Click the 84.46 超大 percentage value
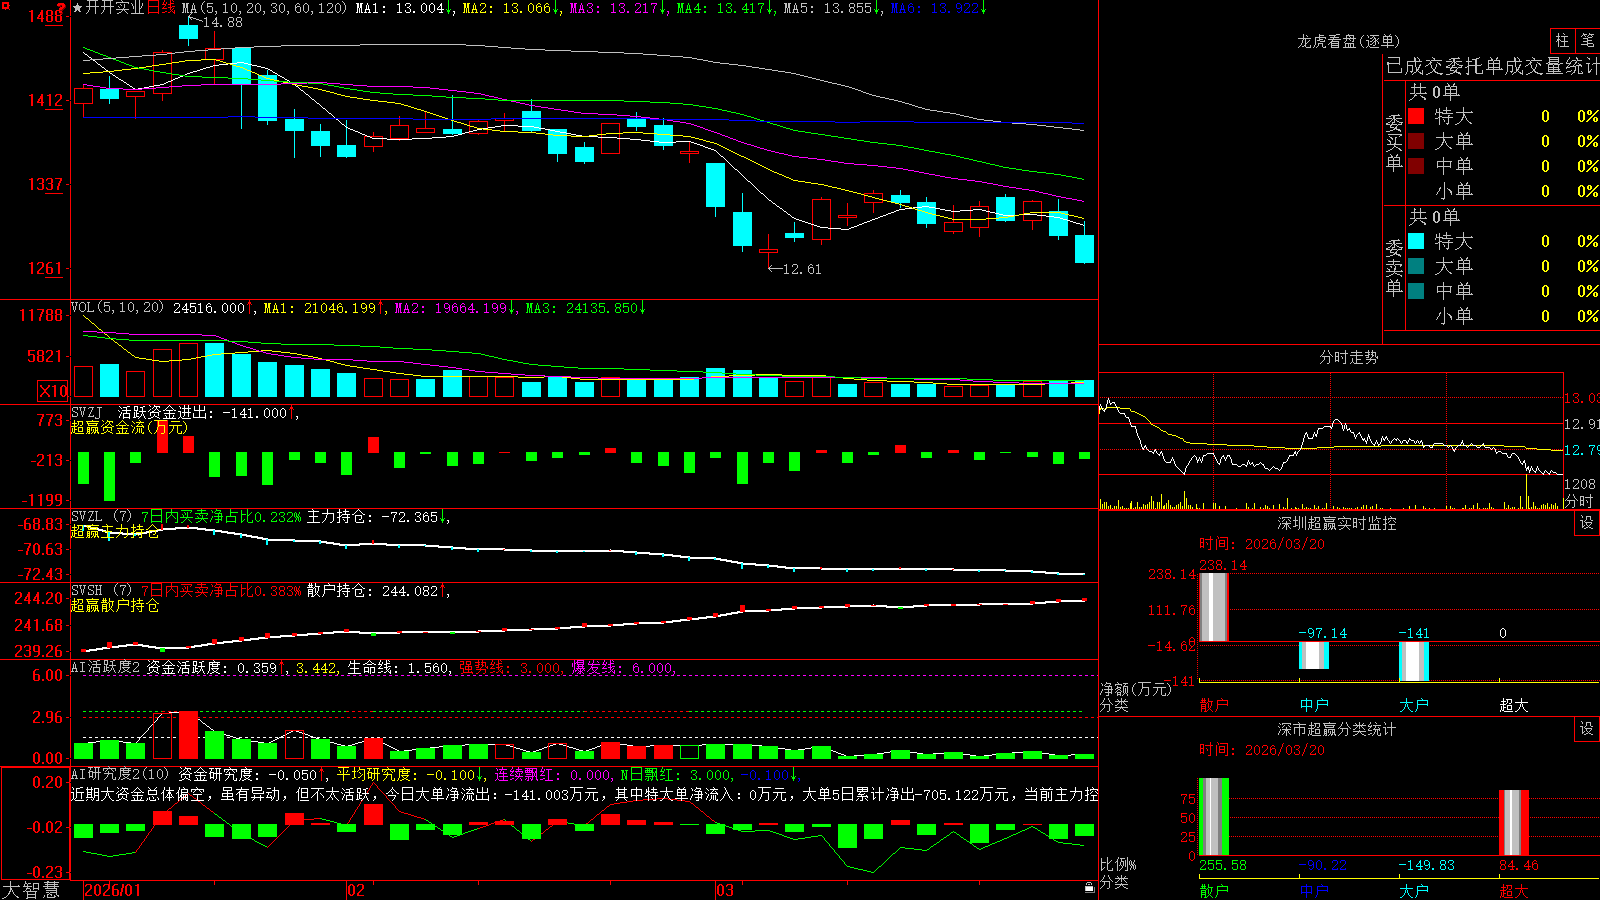Screen dimensions: 1600x900 click(x=1519, y=865)
